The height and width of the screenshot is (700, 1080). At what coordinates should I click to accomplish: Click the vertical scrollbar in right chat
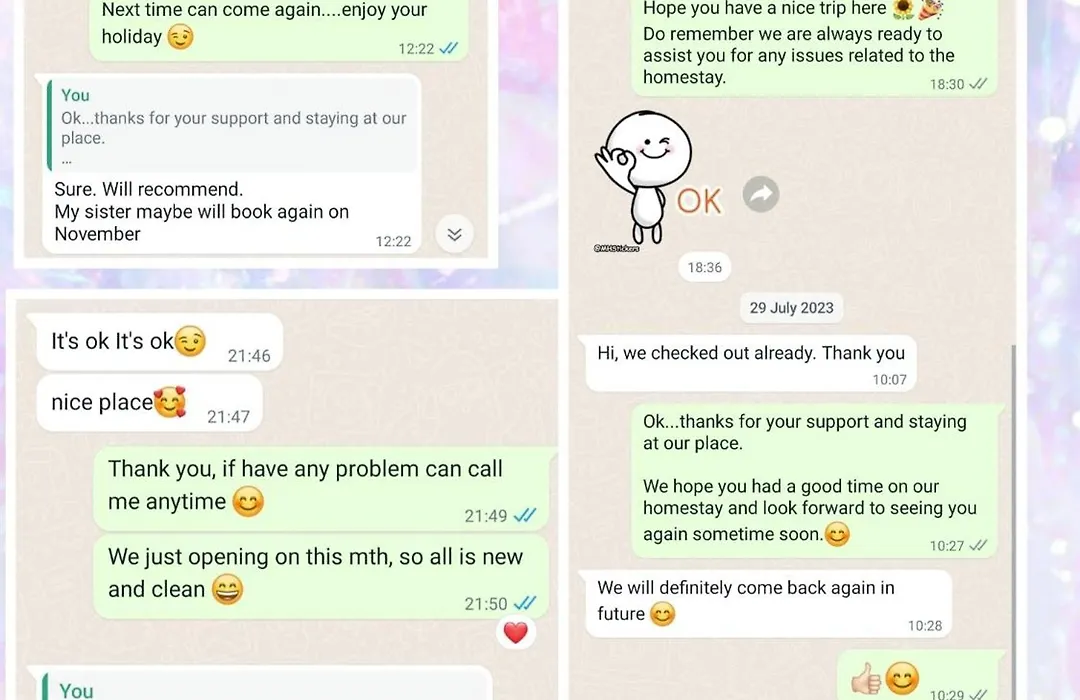point(1014,522)
